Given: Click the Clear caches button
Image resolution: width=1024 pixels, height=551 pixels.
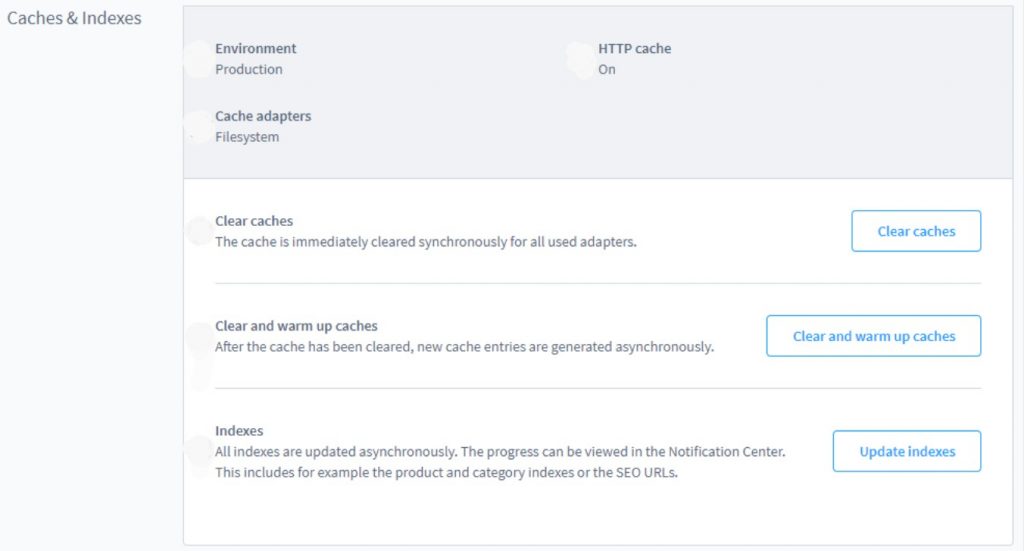Looking at the screenshot, I should [916, 231].
